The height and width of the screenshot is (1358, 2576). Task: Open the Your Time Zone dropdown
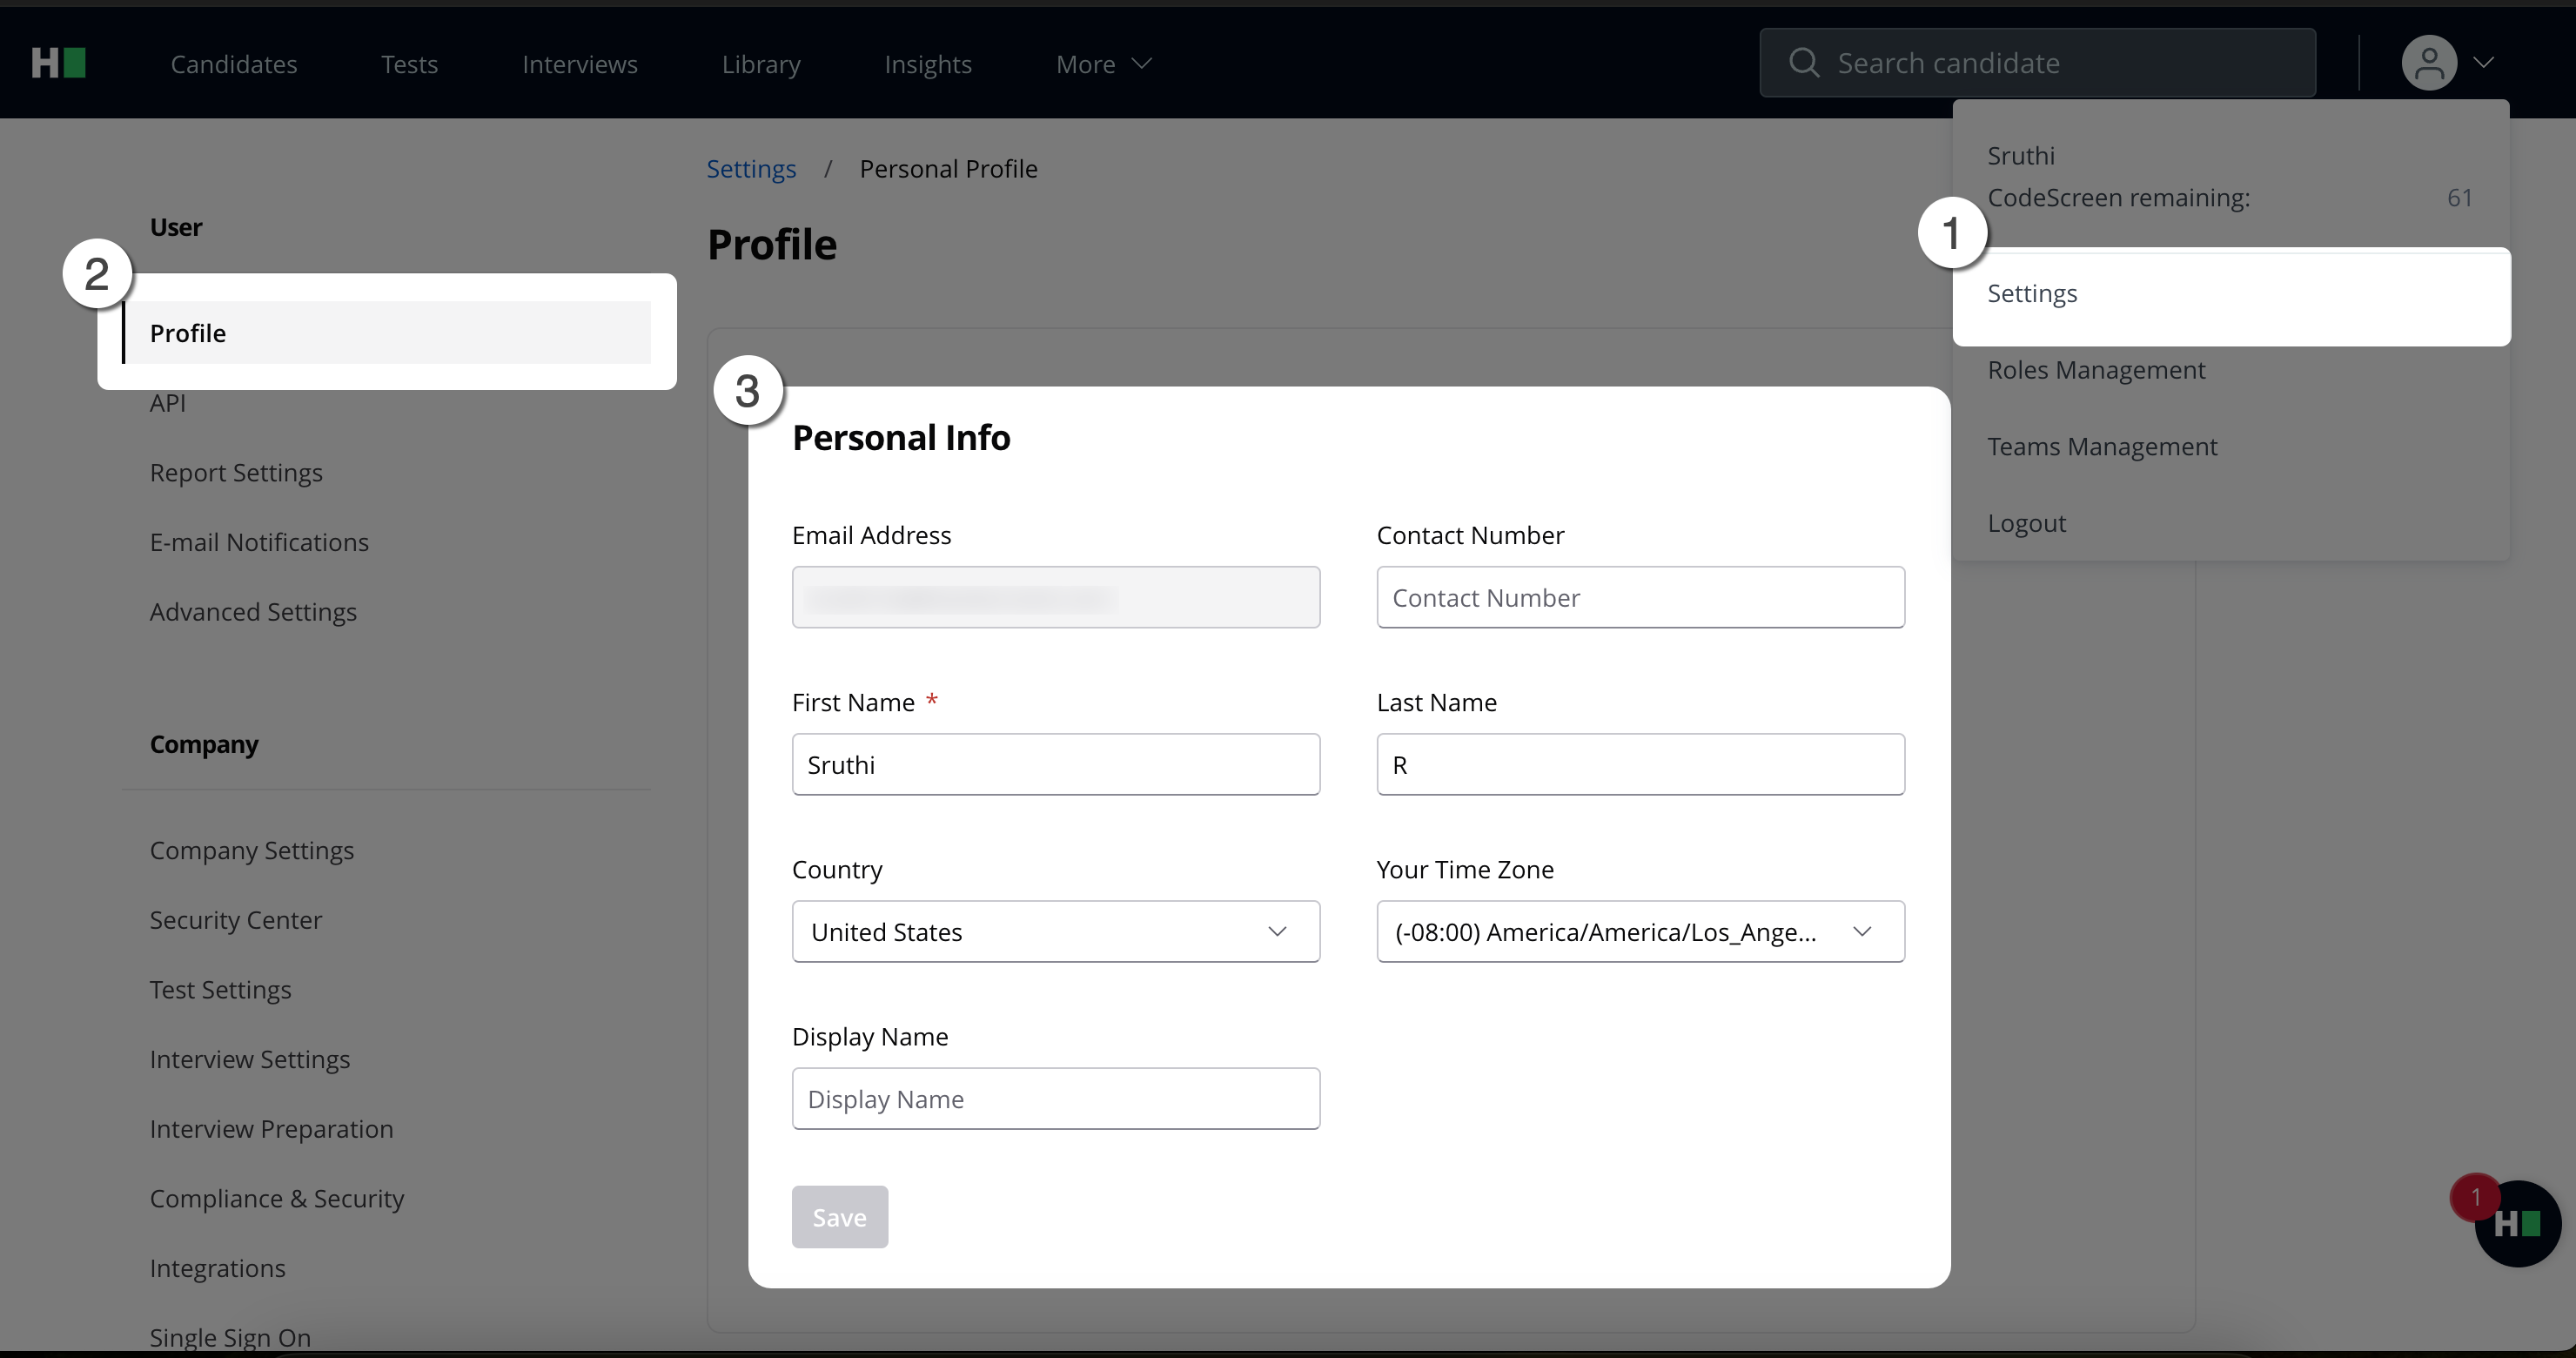(x=1639, y=932)
